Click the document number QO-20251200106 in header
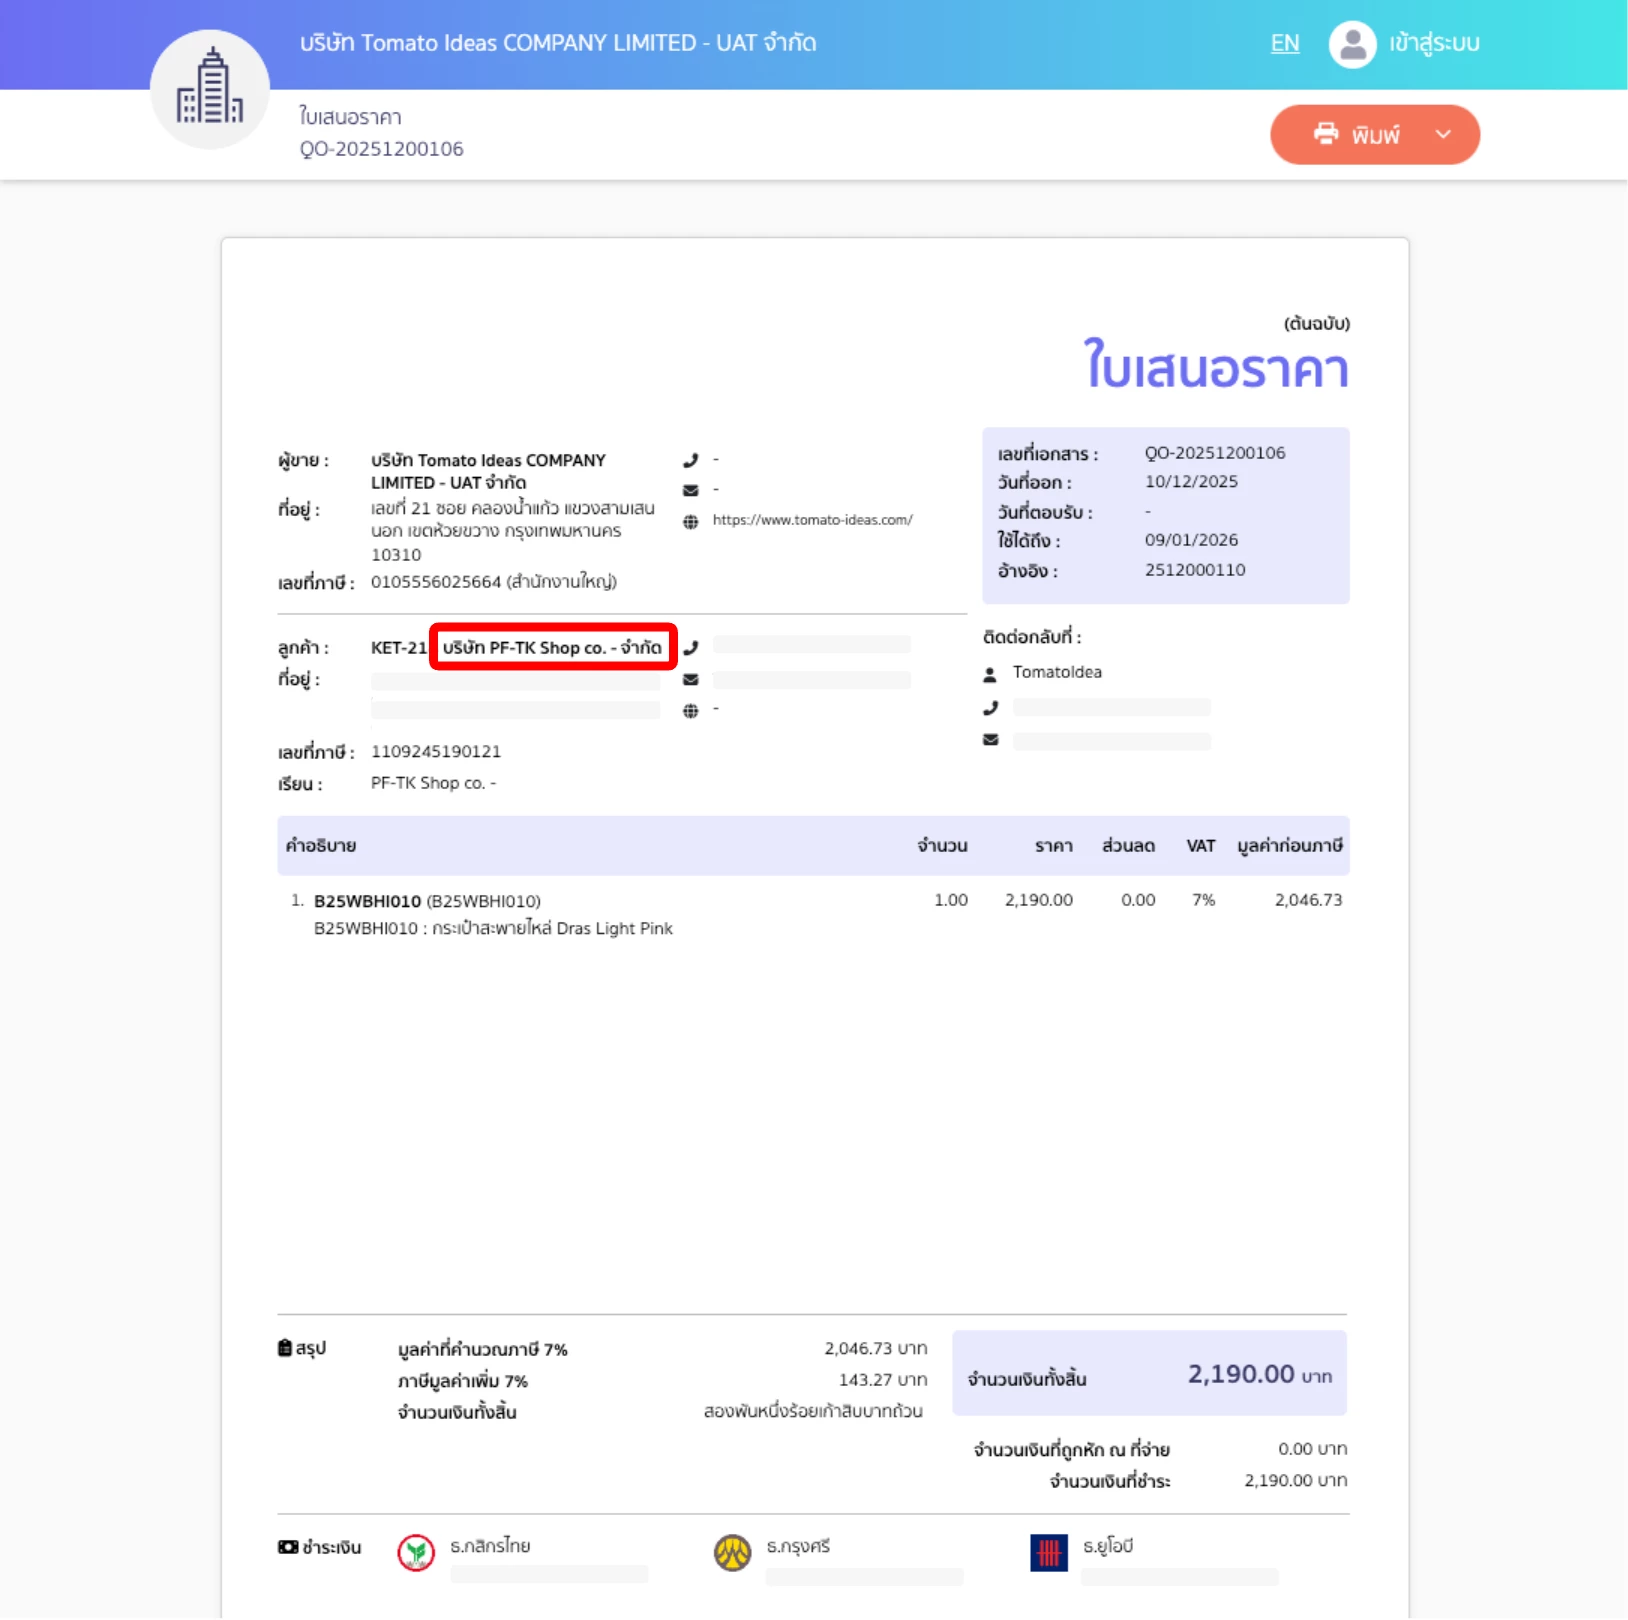1628x1620 pixels. [381, 149]
